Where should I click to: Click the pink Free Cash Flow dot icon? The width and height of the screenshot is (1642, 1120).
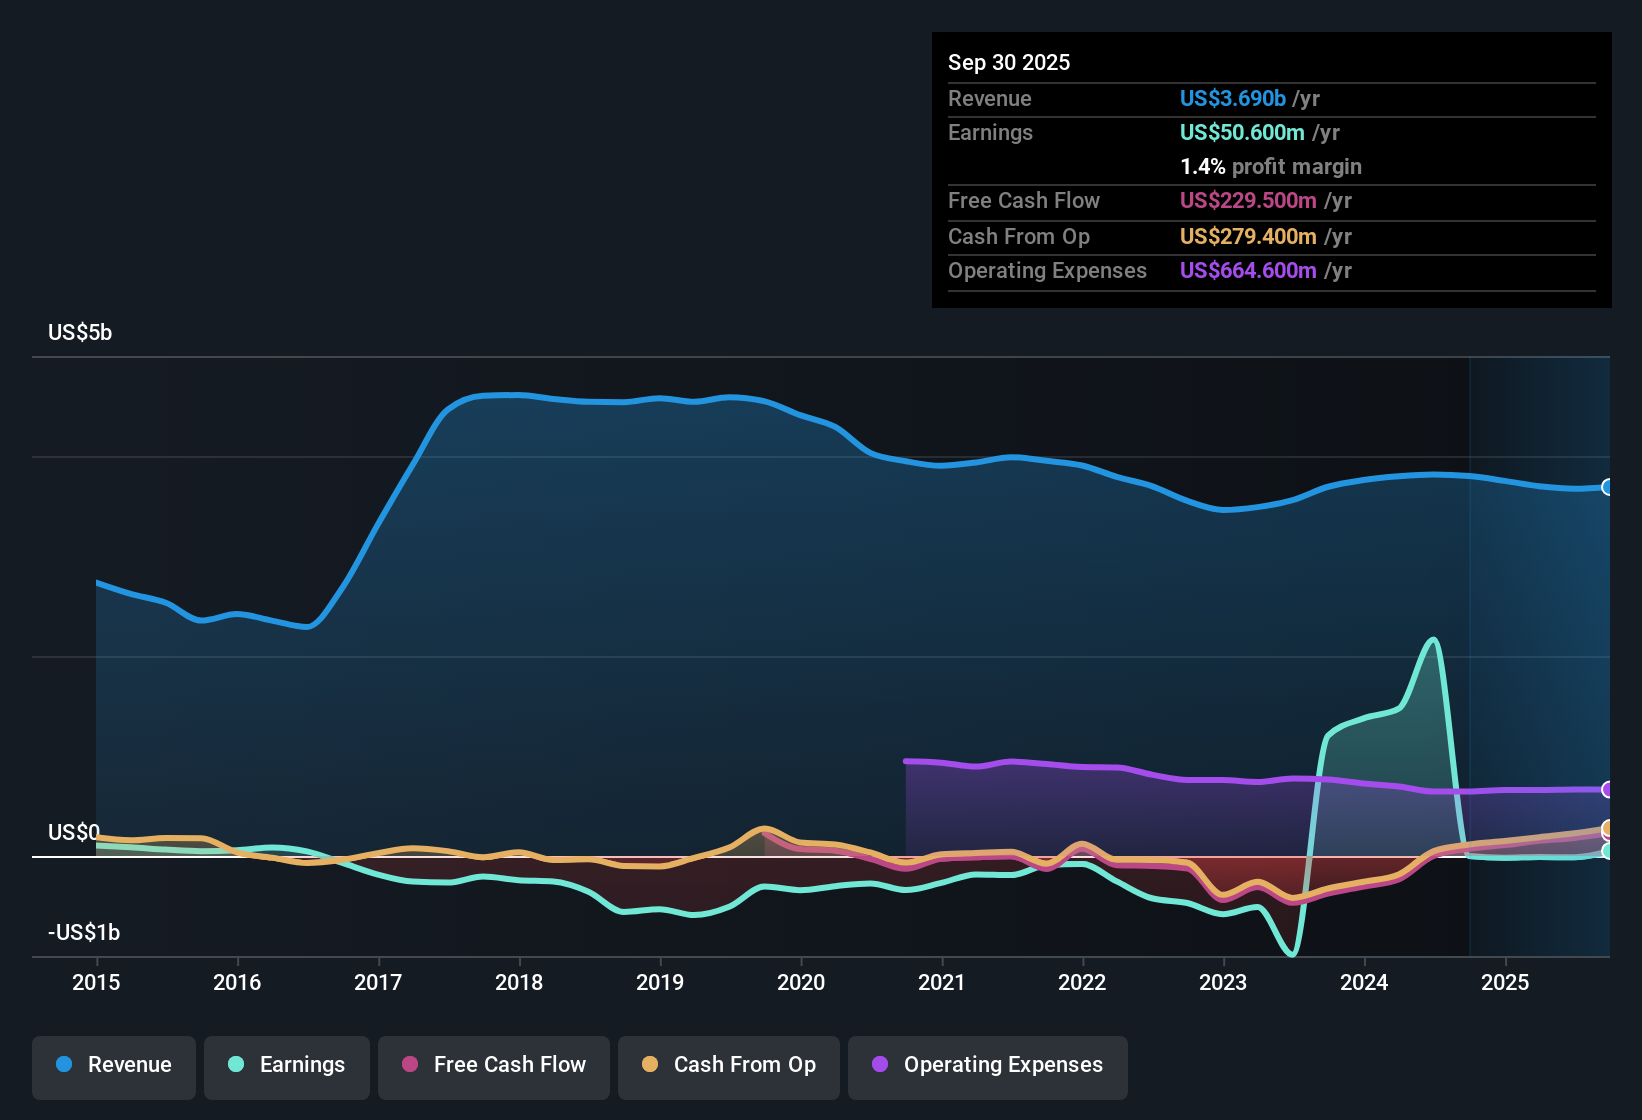tap(409, 1065)
